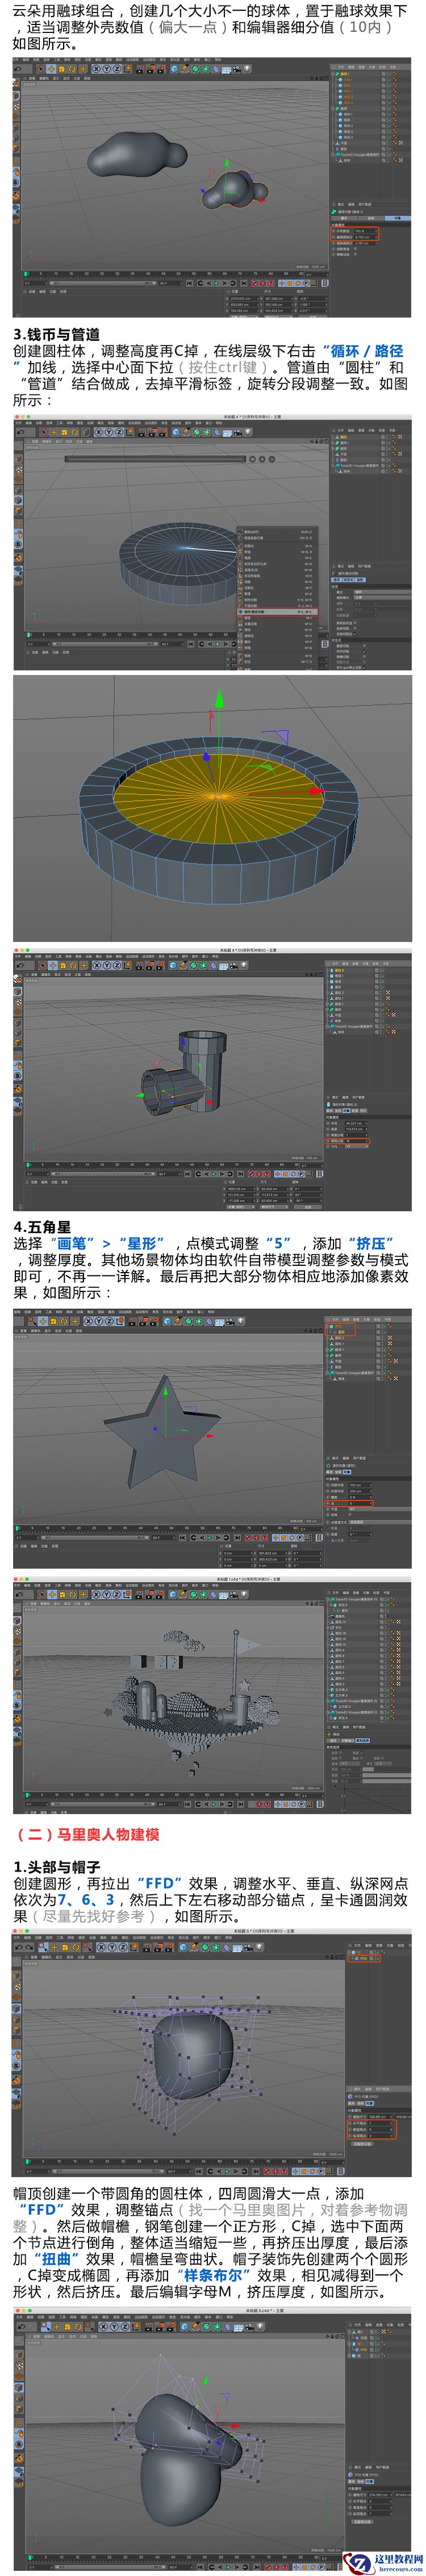The width and height of the screenshot is (426, 2576).
Task: Click the blue text "星形"
Action: (x=142, y=1243)
